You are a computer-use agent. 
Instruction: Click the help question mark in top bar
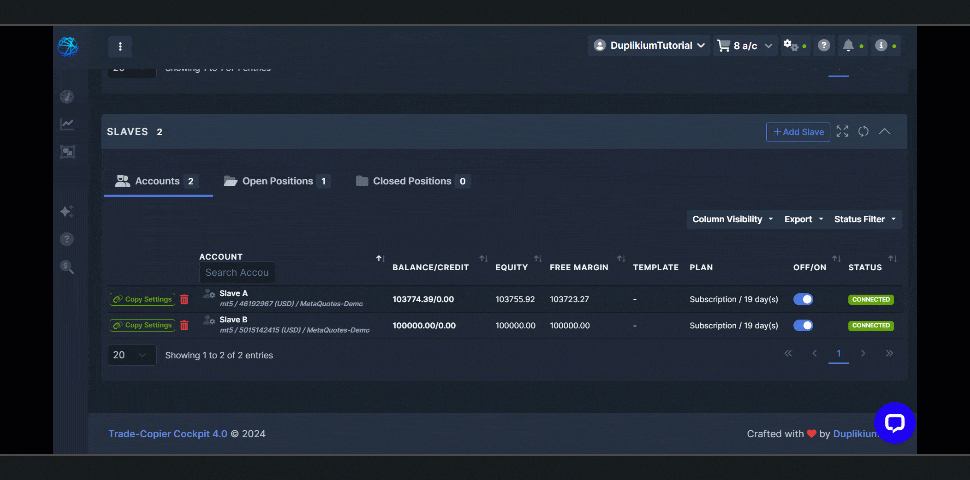pos(824,45)
